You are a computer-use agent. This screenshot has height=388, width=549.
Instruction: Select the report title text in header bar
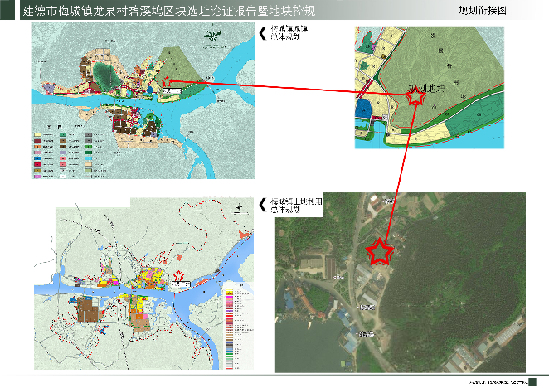coord(169,11)
